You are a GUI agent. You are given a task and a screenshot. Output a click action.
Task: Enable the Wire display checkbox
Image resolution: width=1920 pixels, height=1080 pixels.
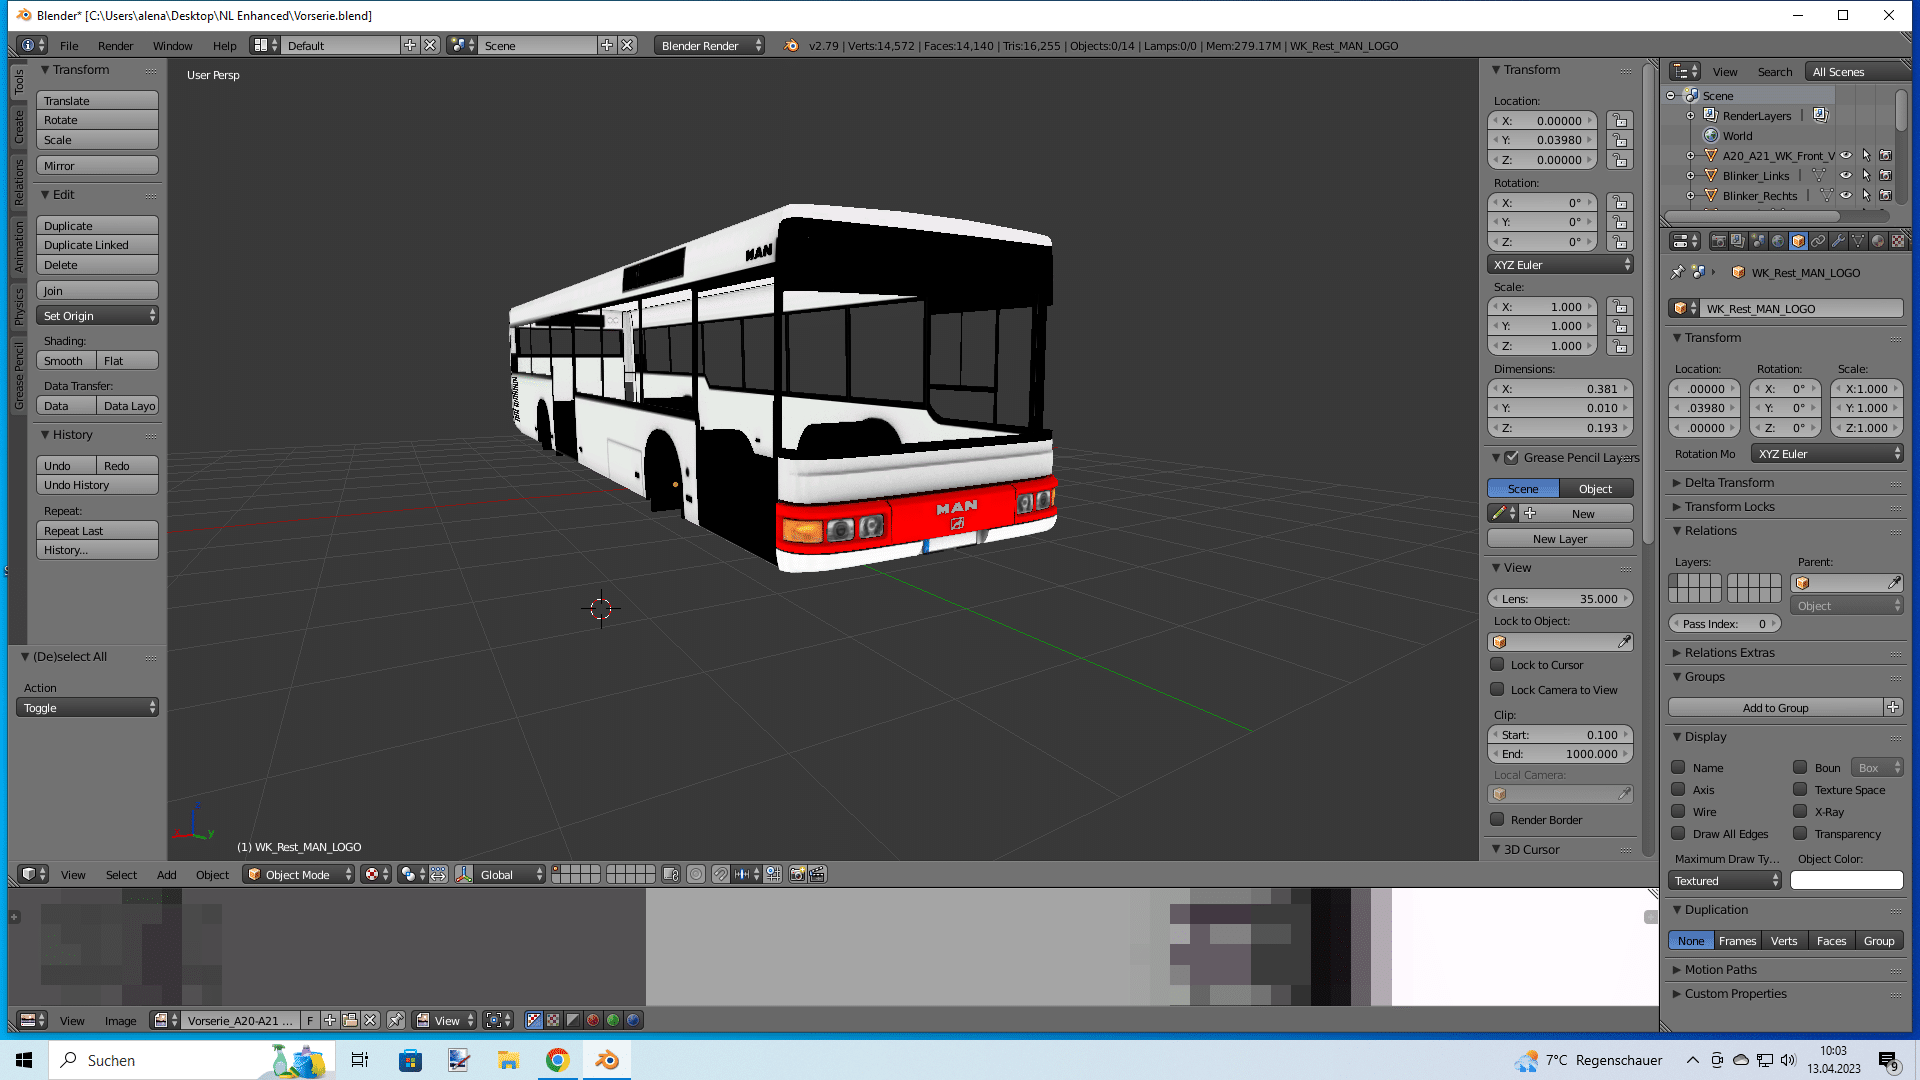pyautogui.click(x=1678, y=811)
